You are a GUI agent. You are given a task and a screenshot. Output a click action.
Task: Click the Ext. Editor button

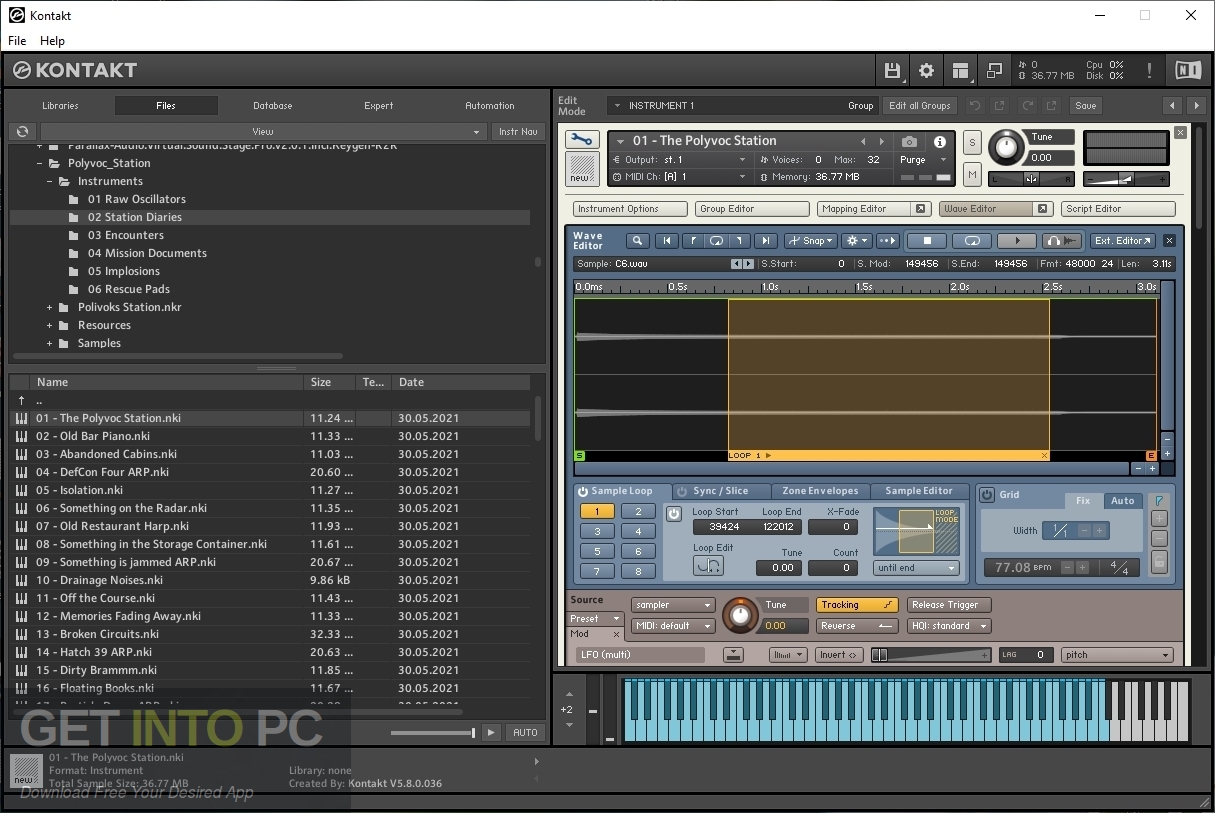[x=1123, y=241]
